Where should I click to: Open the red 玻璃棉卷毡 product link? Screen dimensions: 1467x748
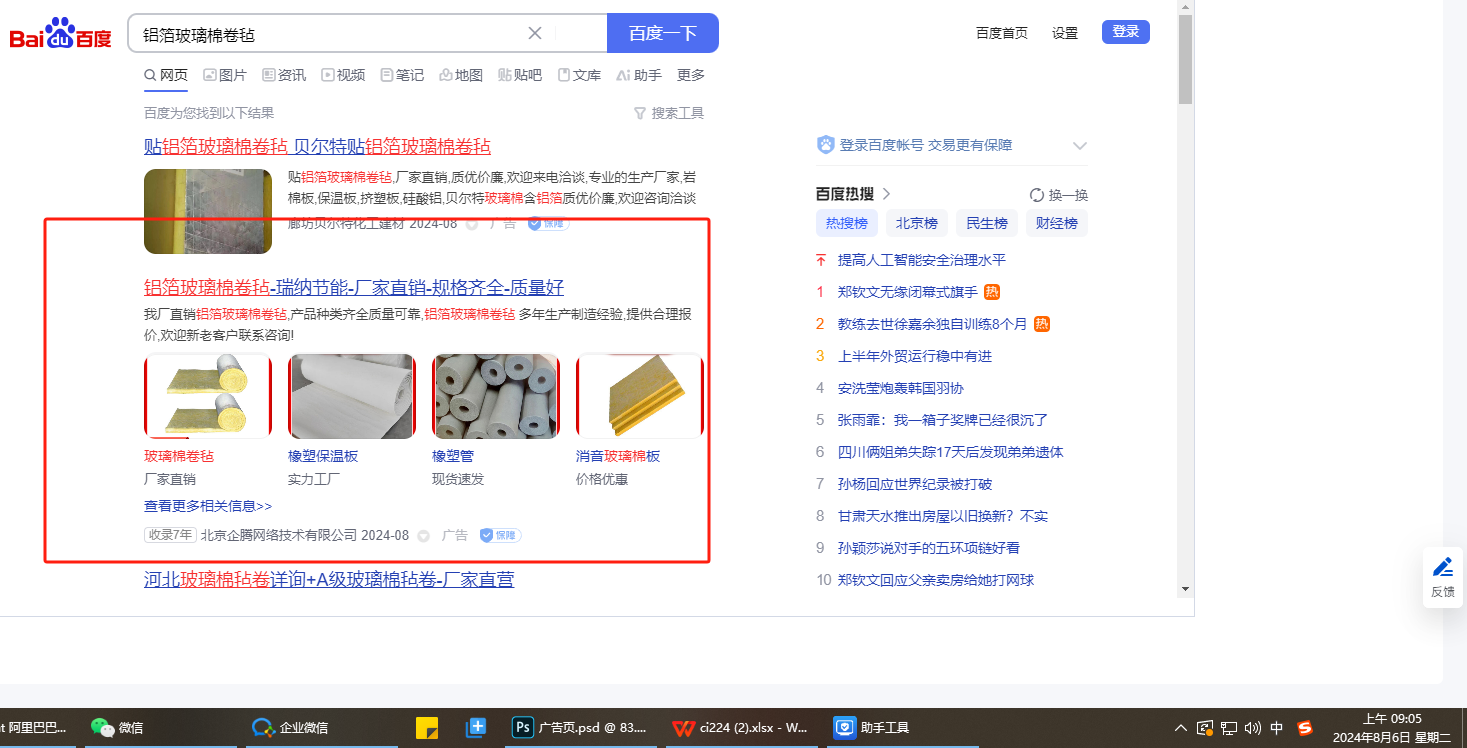pos(179,456)
